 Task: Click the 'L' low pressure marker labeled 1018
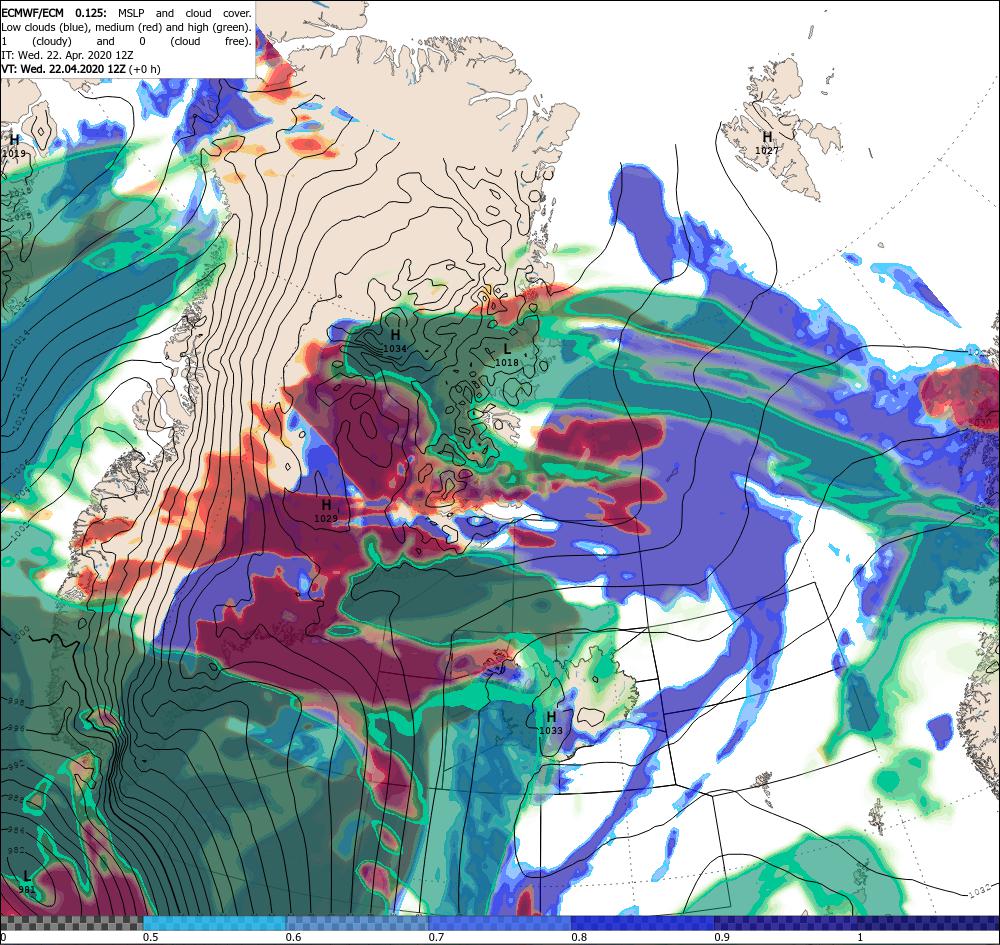507,349
